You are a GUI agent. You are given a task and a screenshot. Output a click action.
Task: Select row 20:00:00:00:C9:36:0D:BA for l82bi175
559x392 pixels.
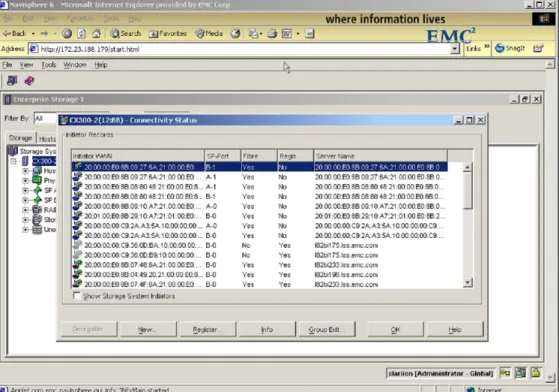(260, 245)
